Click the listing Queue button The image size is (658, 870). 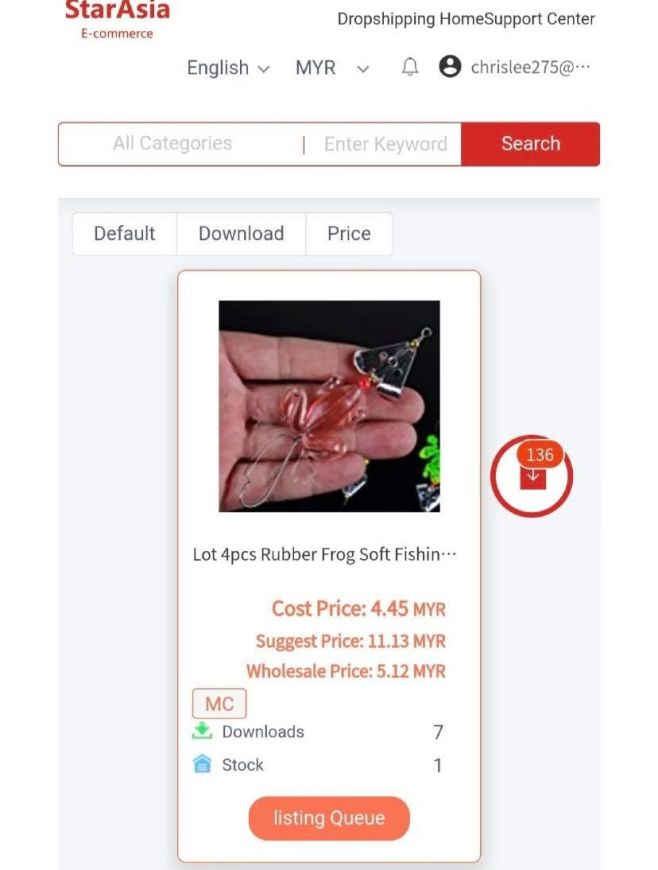click(329, 818)
